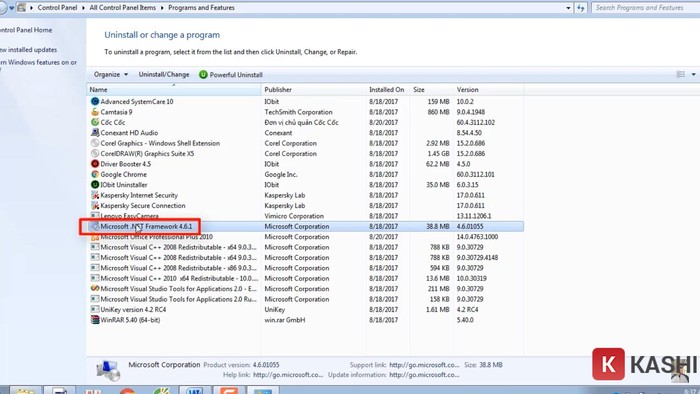Click the Corel Graphics Shell Extension icon
The image size is (700, 394).
point(95,143)
